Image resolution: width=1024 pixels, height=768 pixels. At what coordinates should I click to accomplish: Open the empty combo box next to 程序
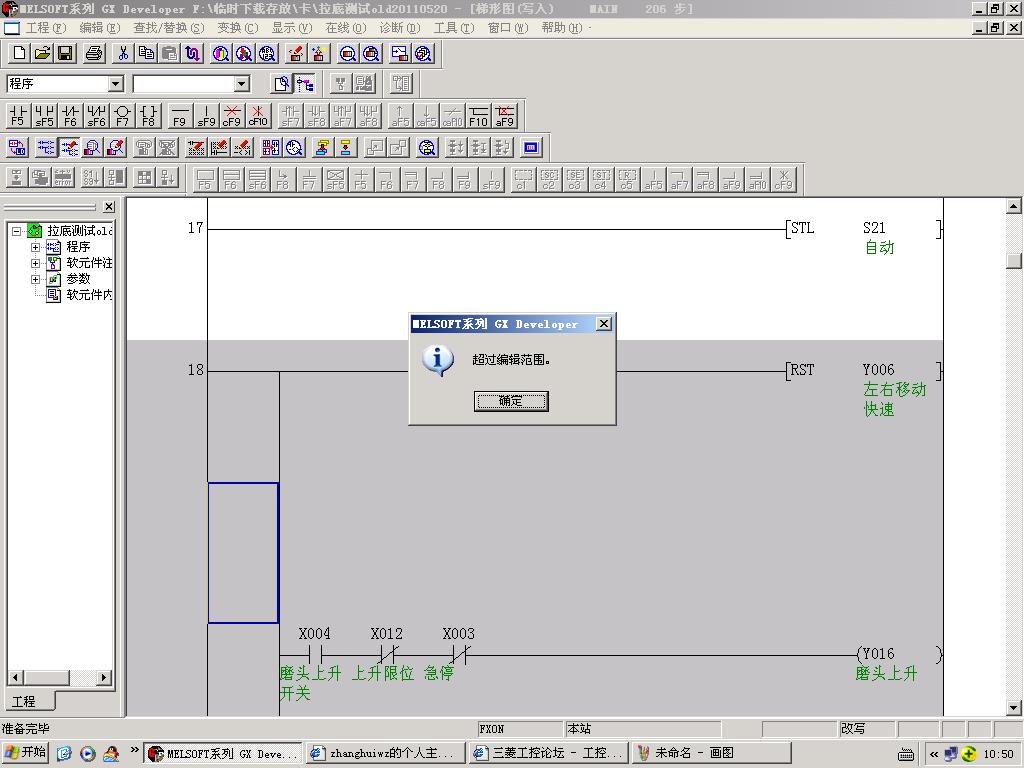(241, 84)
